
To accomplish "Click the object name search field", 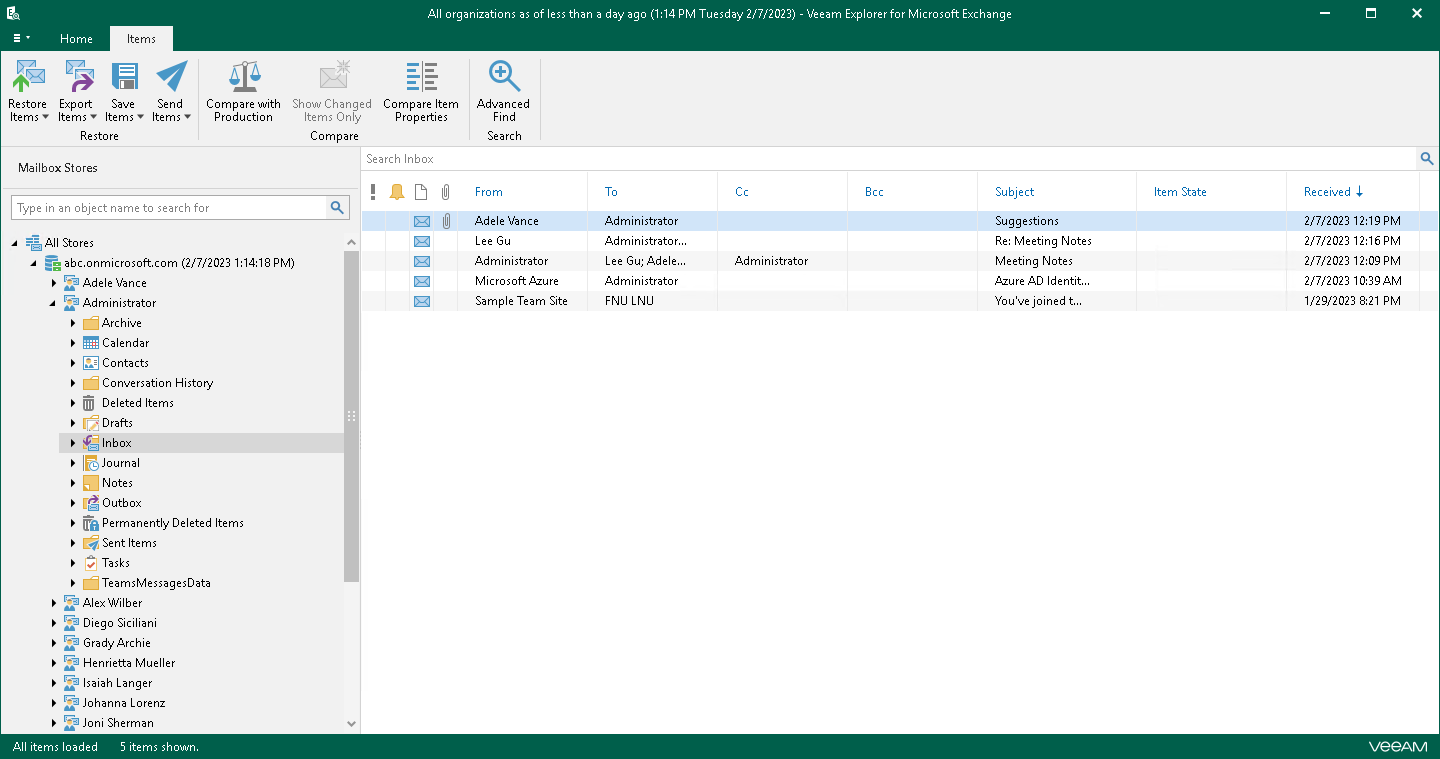I will (x=168, y=208).
